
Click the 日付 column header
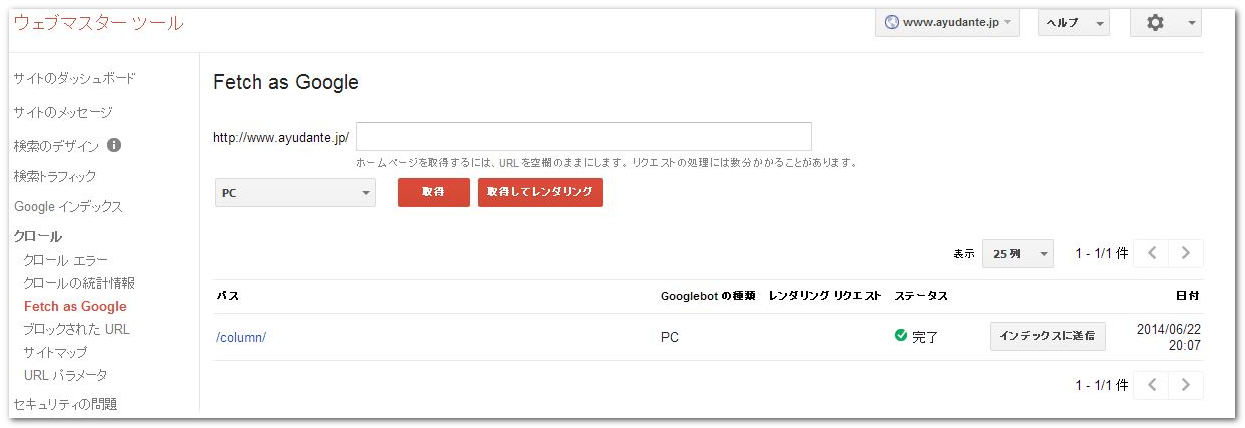[1188, 296]
